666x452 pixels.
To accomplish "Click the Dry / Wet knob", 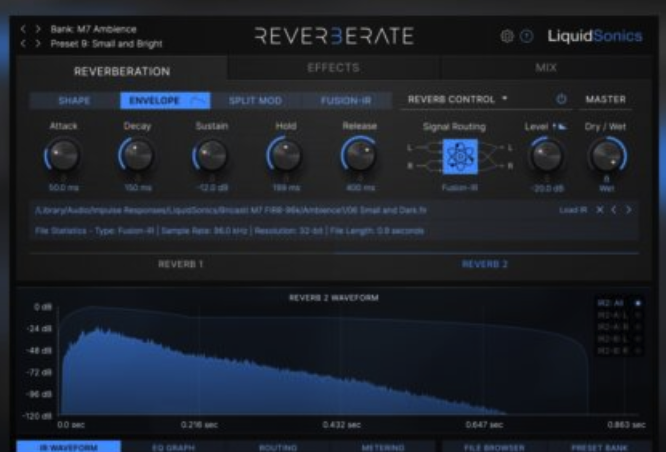I will pyautogui.click(x=607, y=155).
